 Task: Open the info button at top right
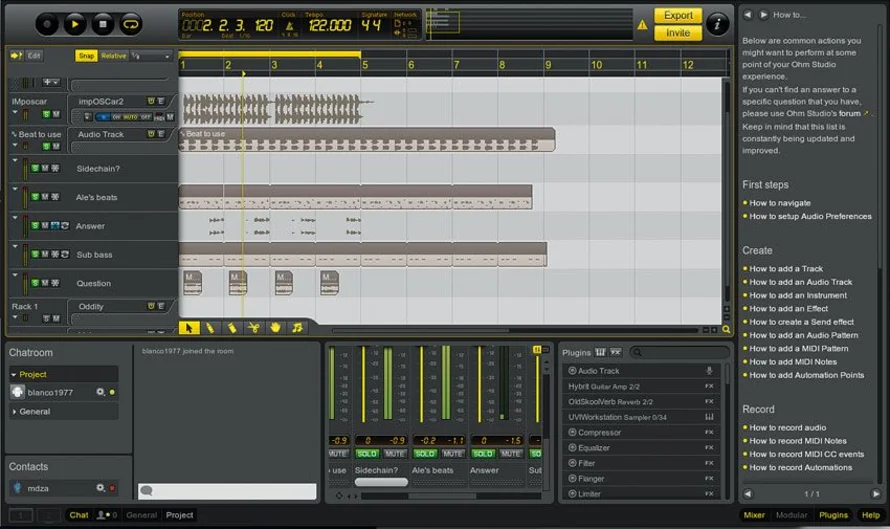tap(717, 23)
